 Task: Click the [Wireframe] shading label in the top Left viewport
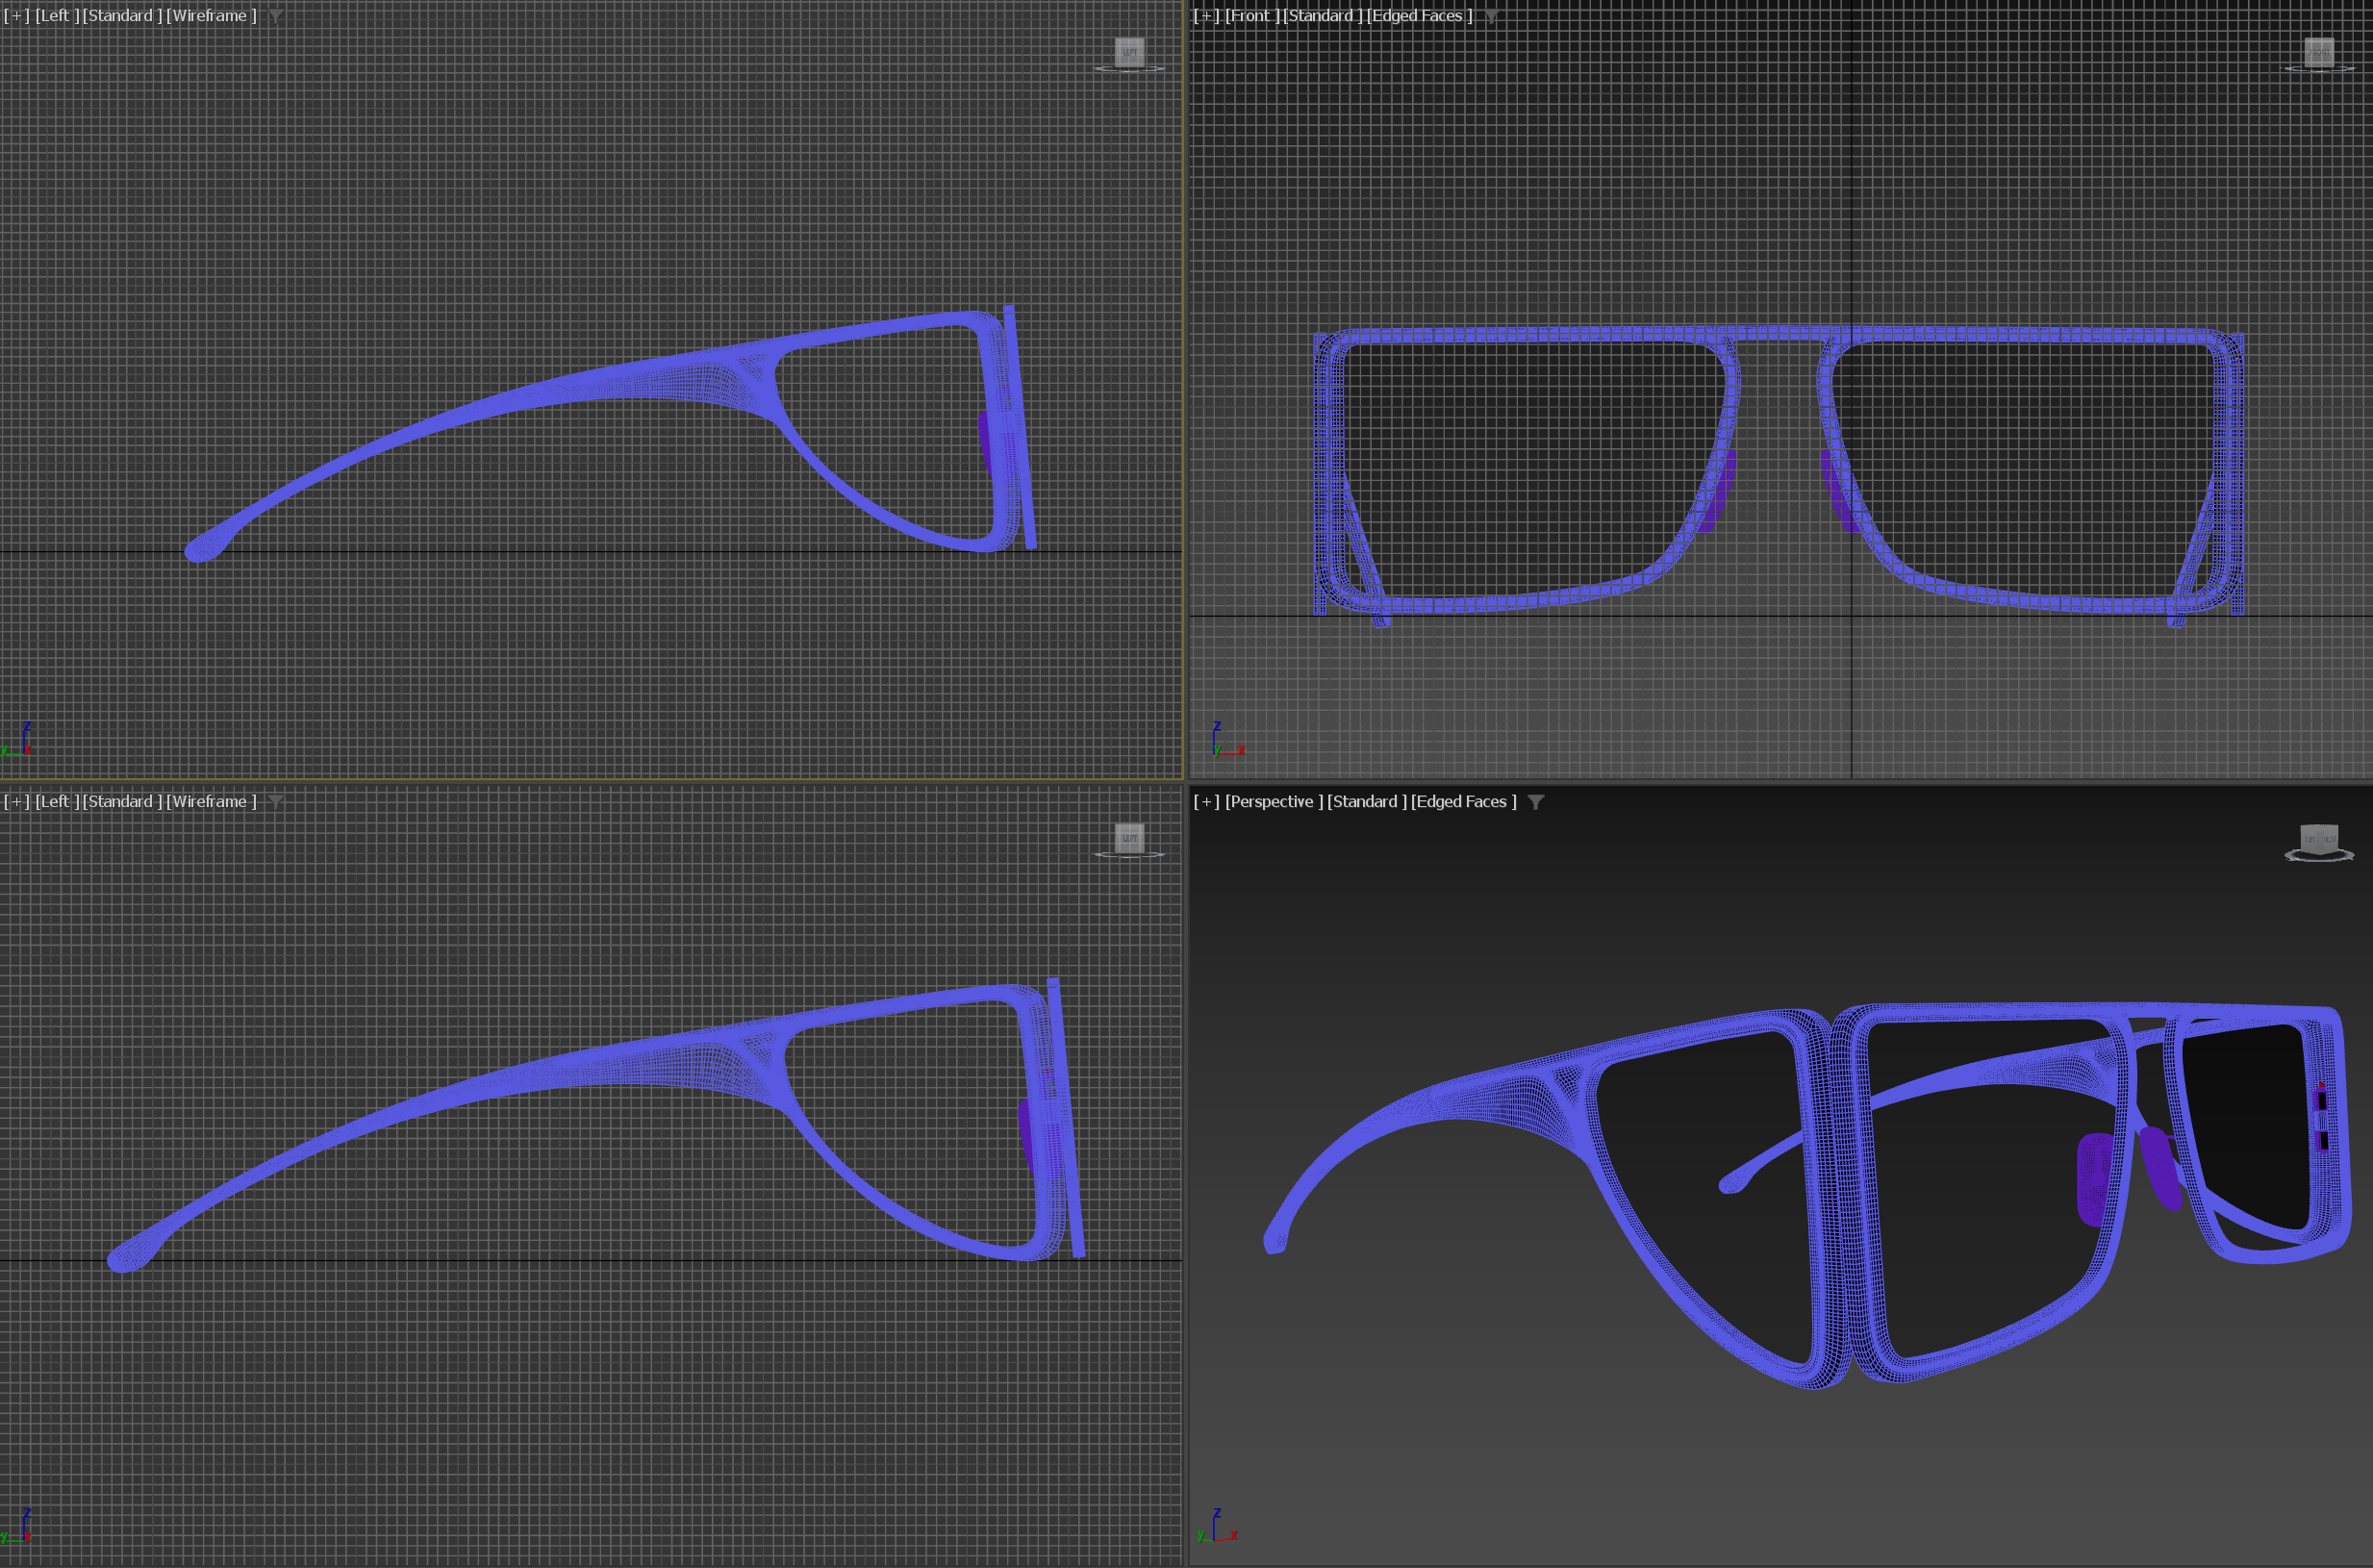pyautogui.click(x=211, y=16)
